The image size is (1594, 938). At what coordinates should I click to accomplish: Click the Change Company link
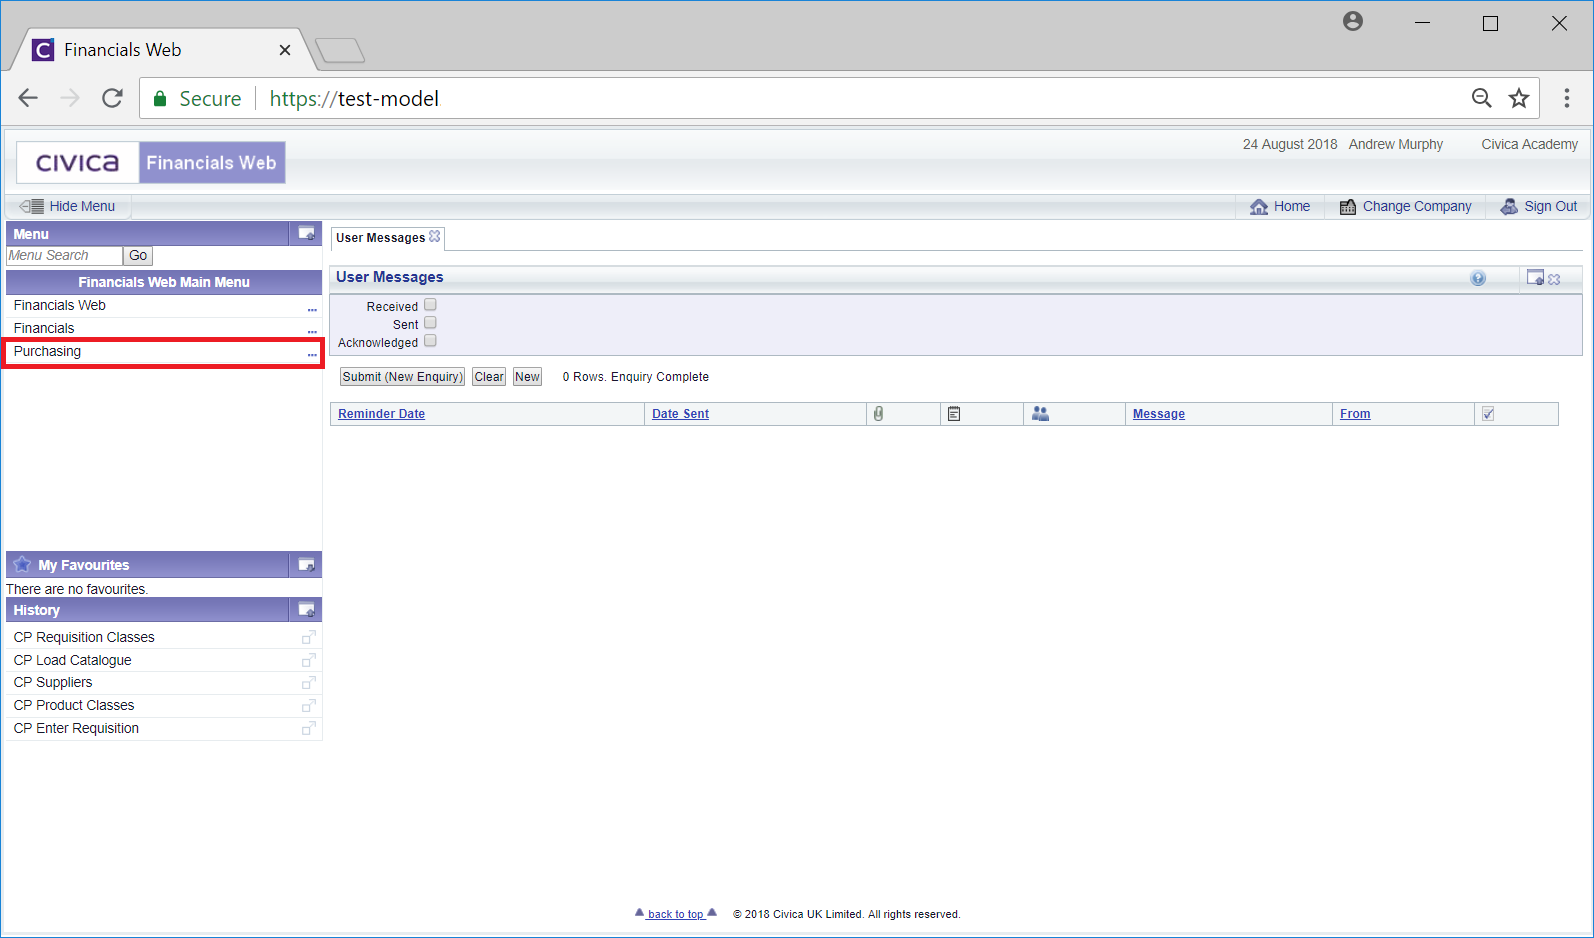(1417, 206)
